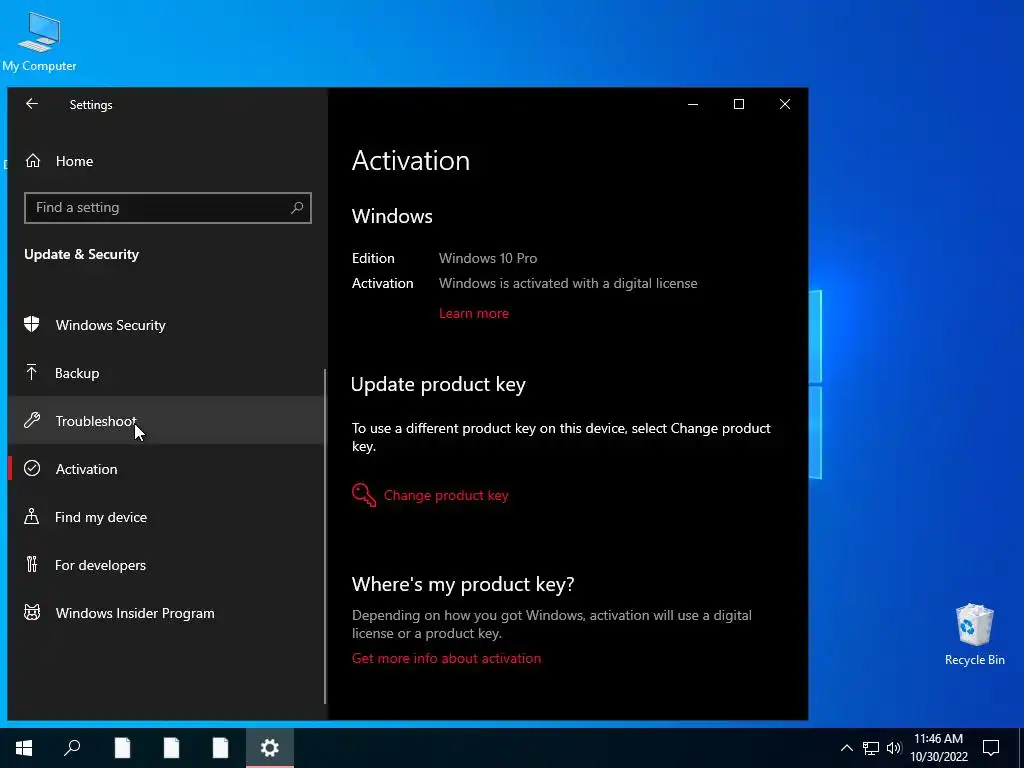
Task: Focus the Find a setting search box
Action: pos(168,208)
